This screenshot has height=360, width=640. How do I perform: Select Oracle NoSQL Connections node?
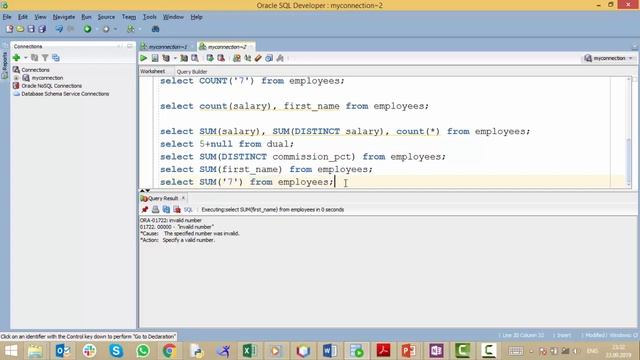coord(51,86)
